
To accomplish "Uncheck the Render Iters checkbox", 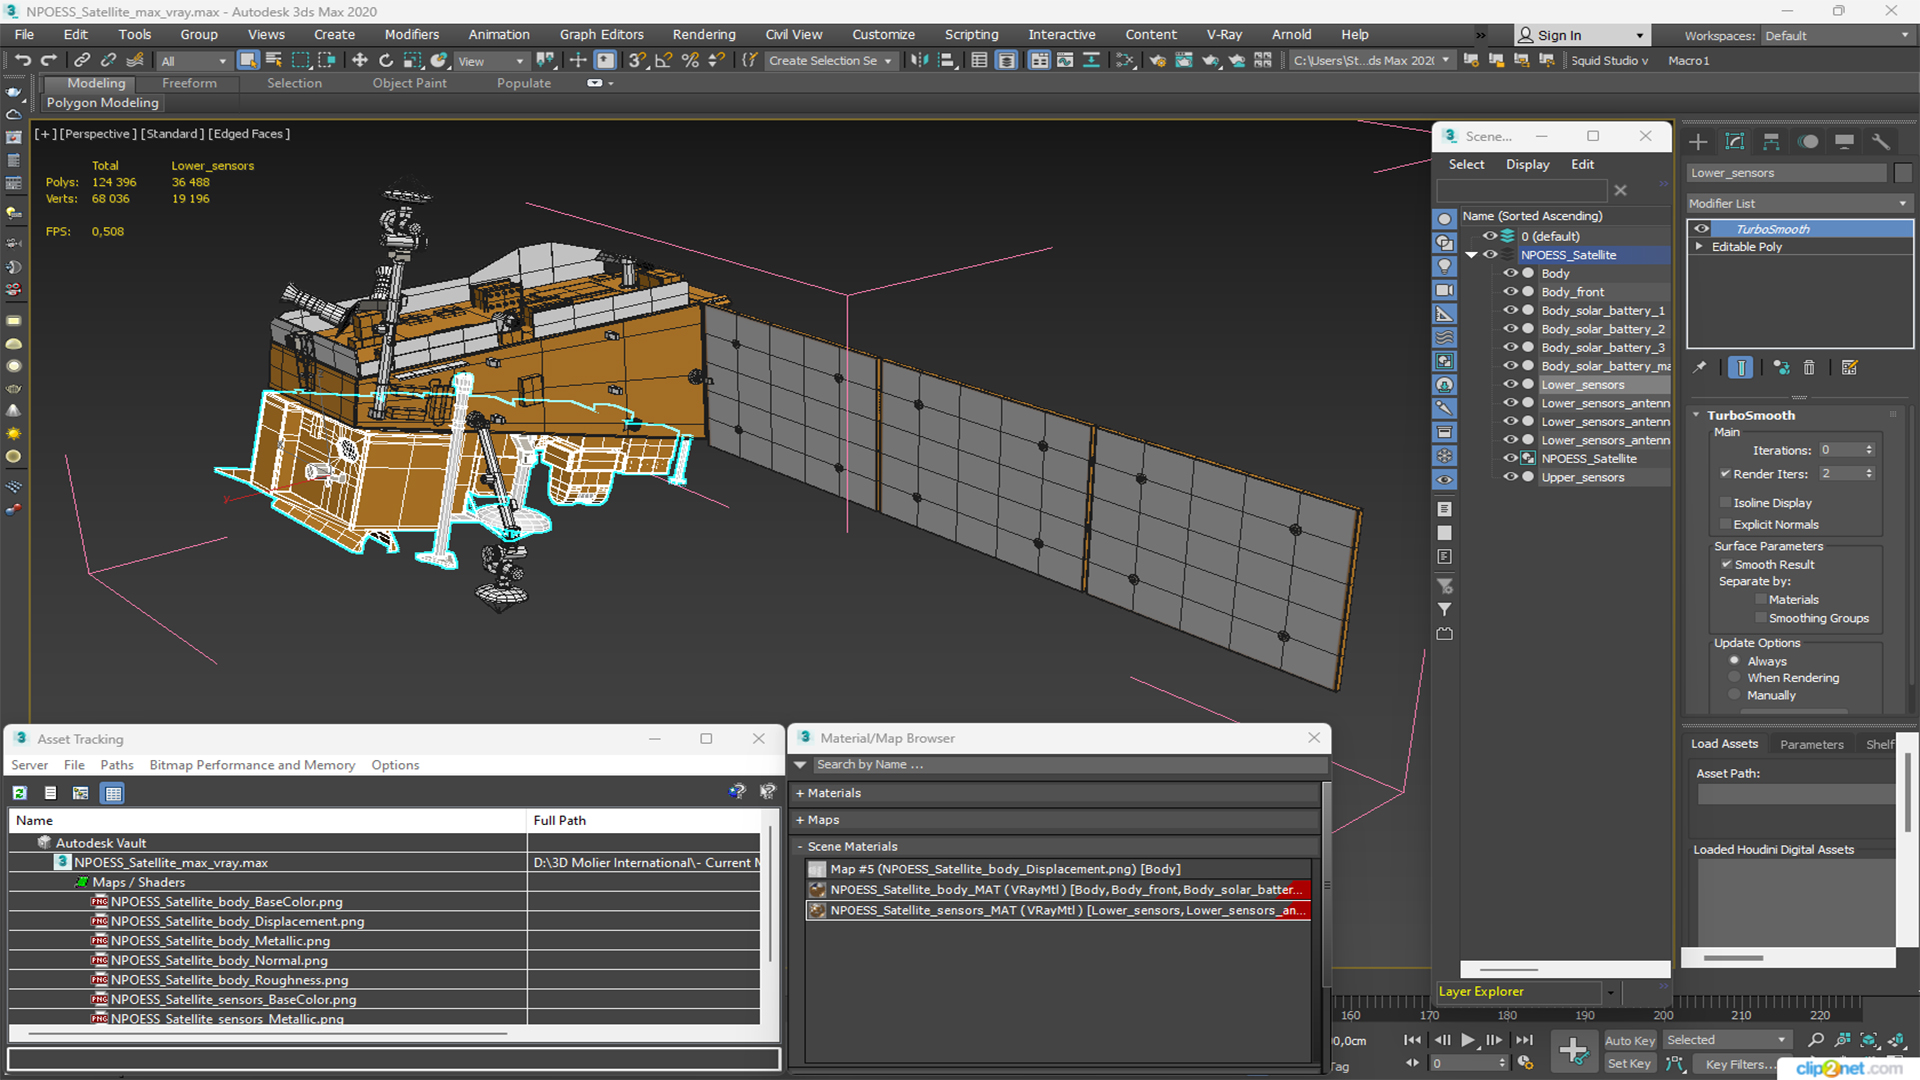I will click(x=1726, y=474).
